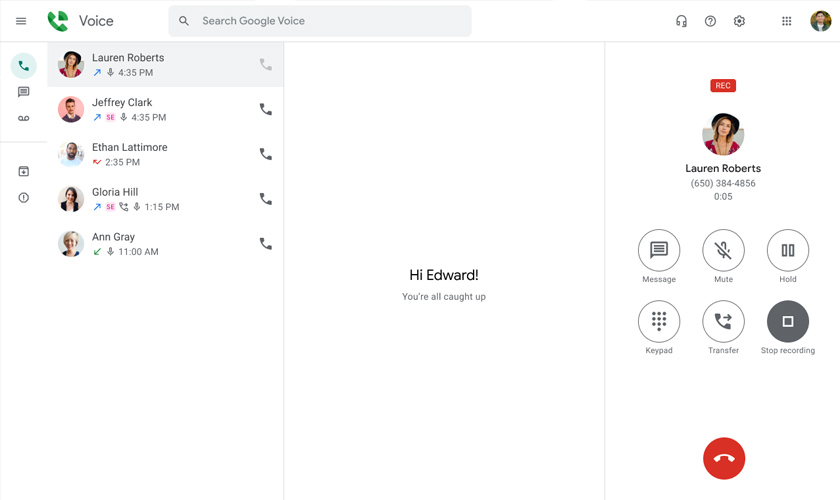Open the Spam section in sidebar
The height and width of the screenshot is (500, 840).
coord(24,198)
